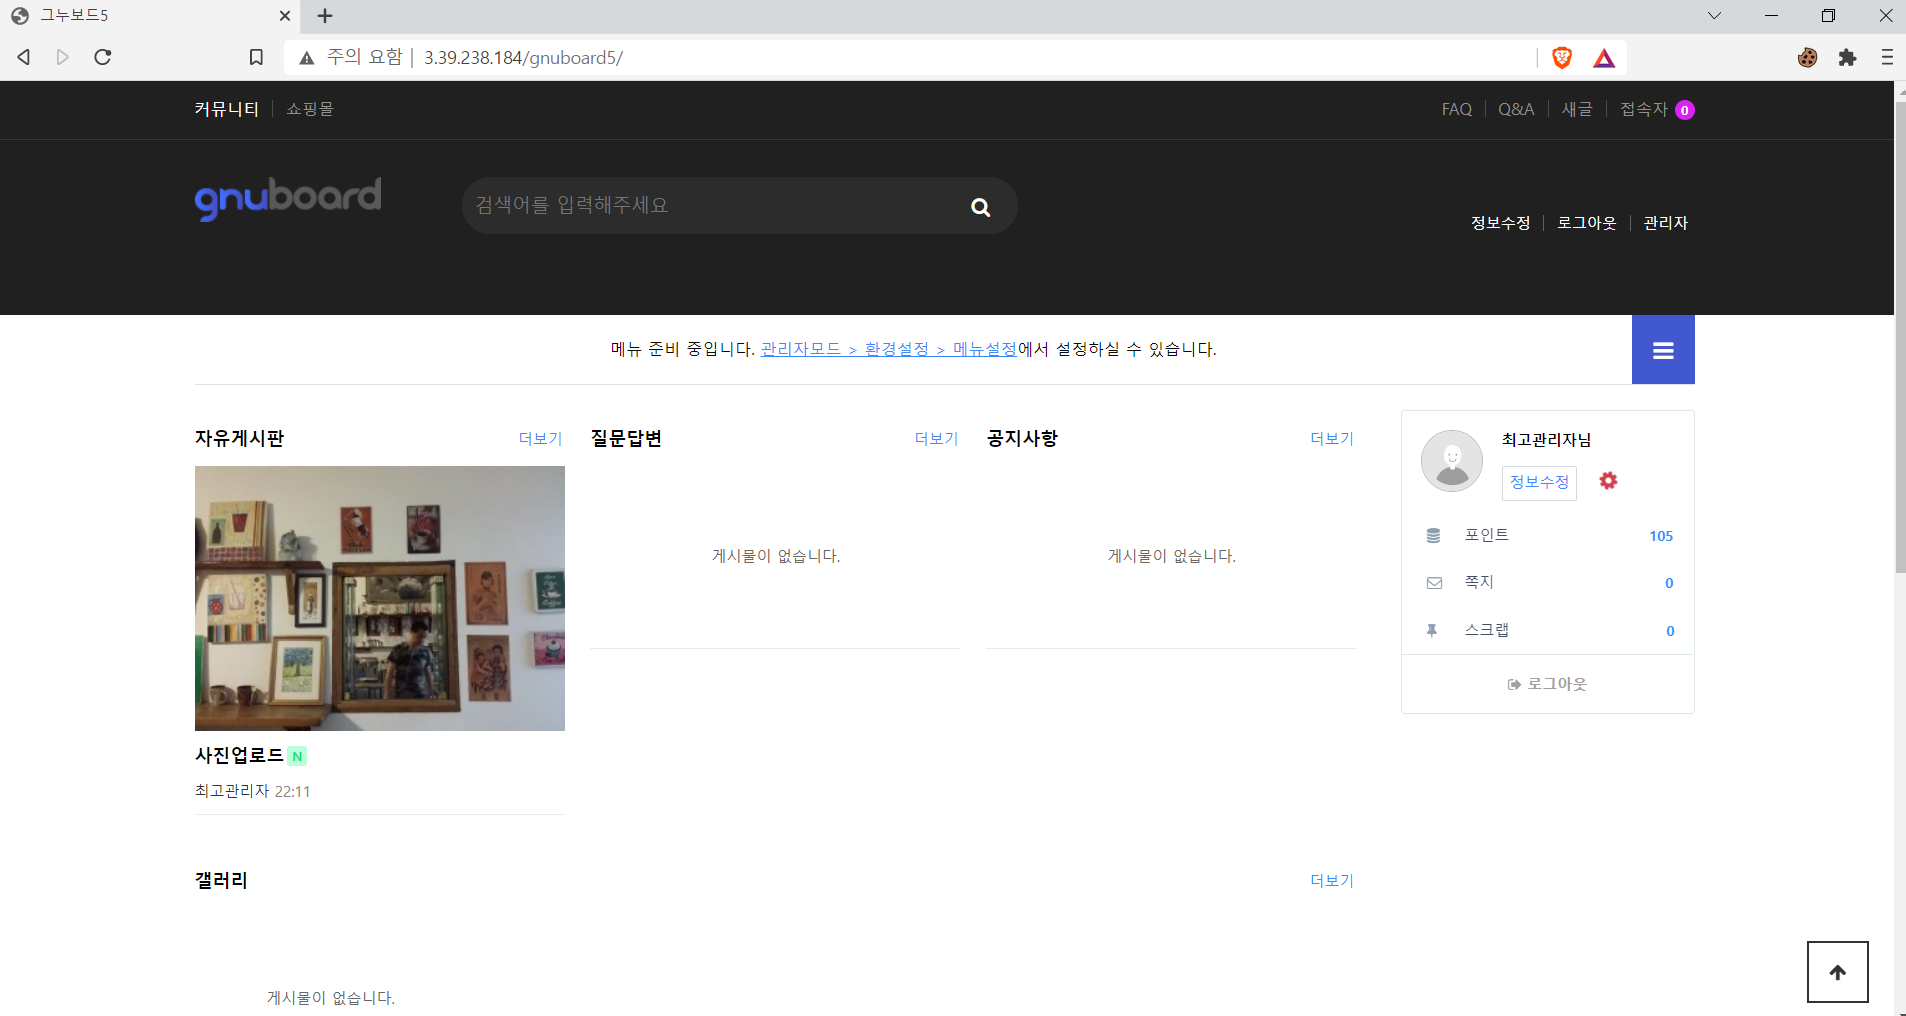
Task: Click 더보기 for 공지사항
Action: pyautogui.click(x=1333, y=439)
